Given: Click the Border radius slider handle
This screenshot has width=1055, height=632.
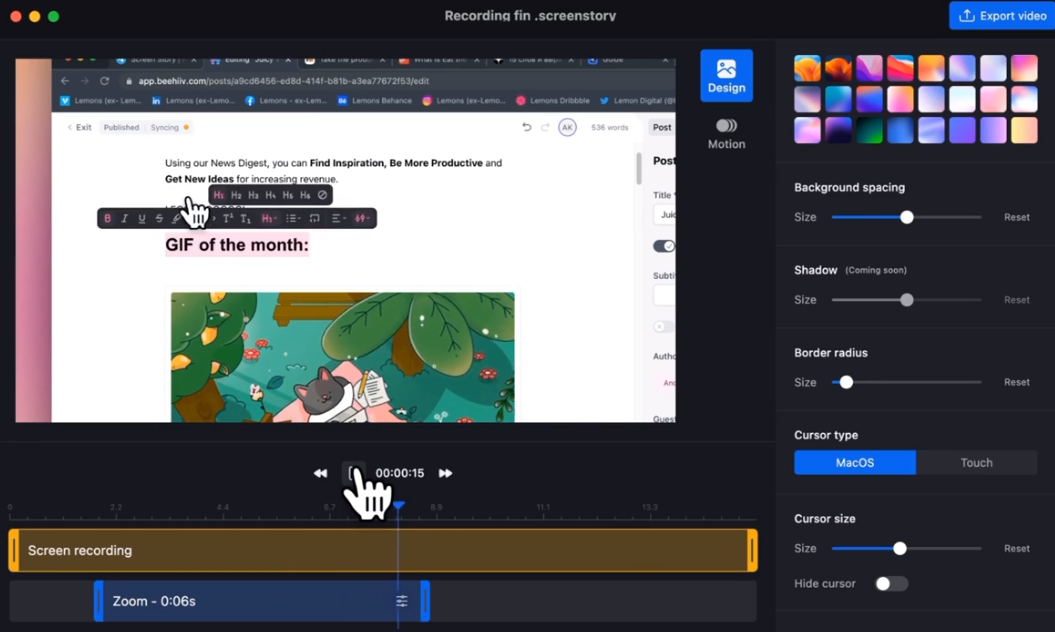Looking at the screenshot, I should tap(846, 382).
